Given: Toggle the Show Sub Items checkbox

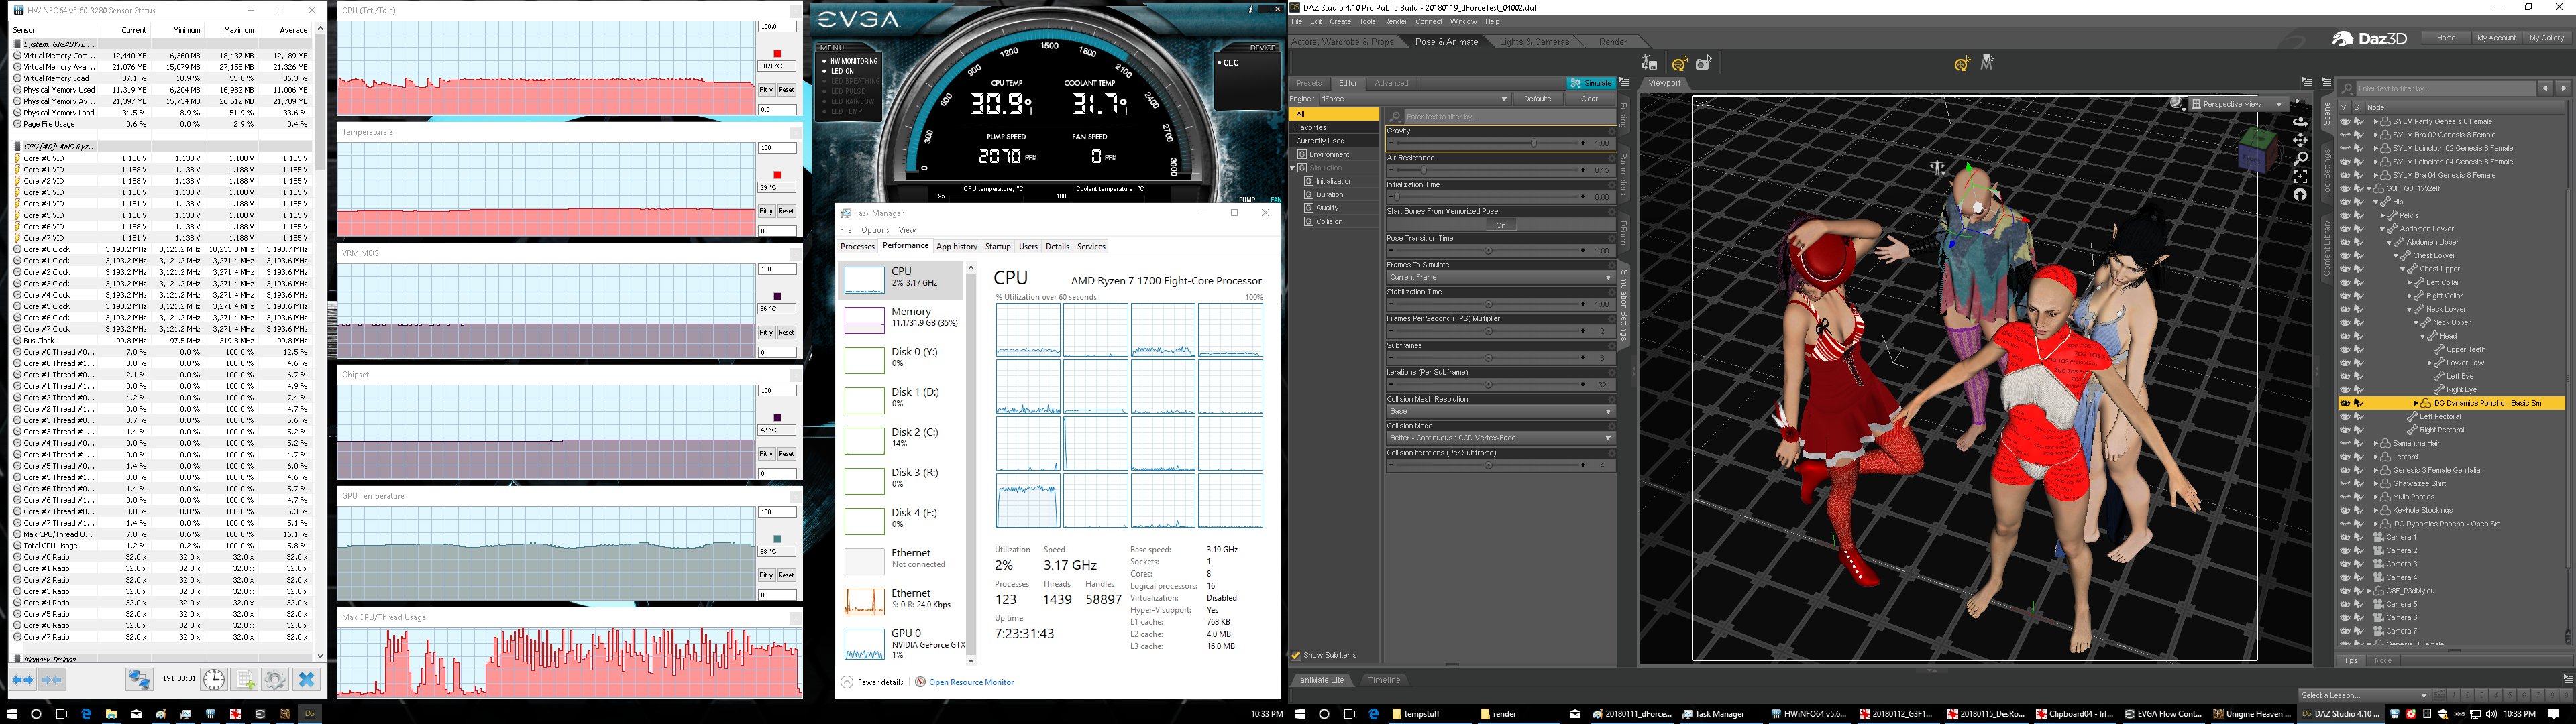Looking at the screenshot, I should point(1297,656).
